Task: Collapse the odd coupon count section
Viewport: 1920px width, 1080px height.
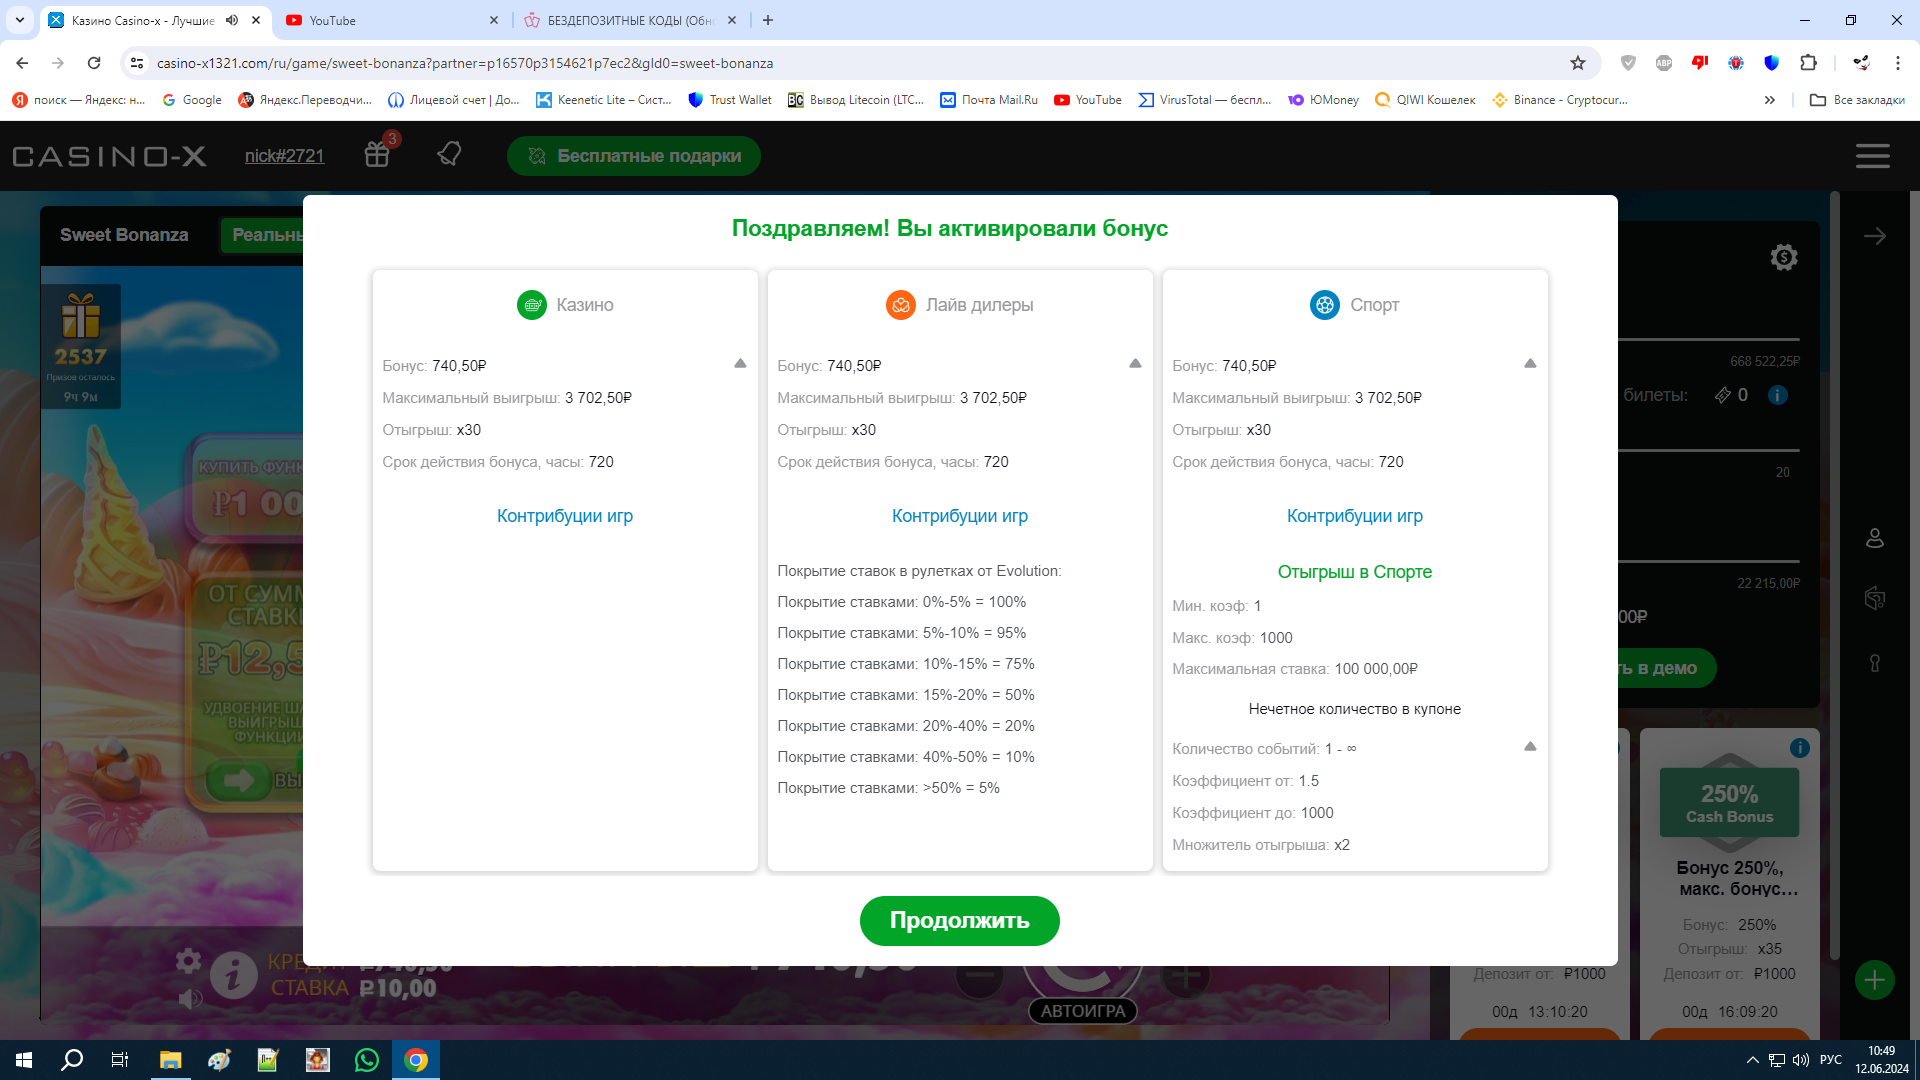Action: tap(1530, 747)
